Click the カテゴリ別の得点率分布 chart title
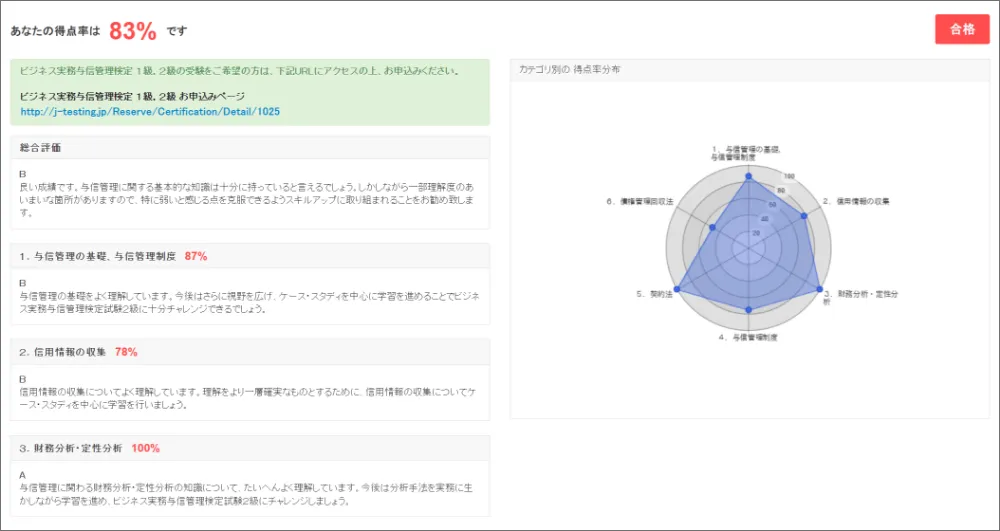Viewport: 1000px width, 531px height. click(x=570, y=70)
